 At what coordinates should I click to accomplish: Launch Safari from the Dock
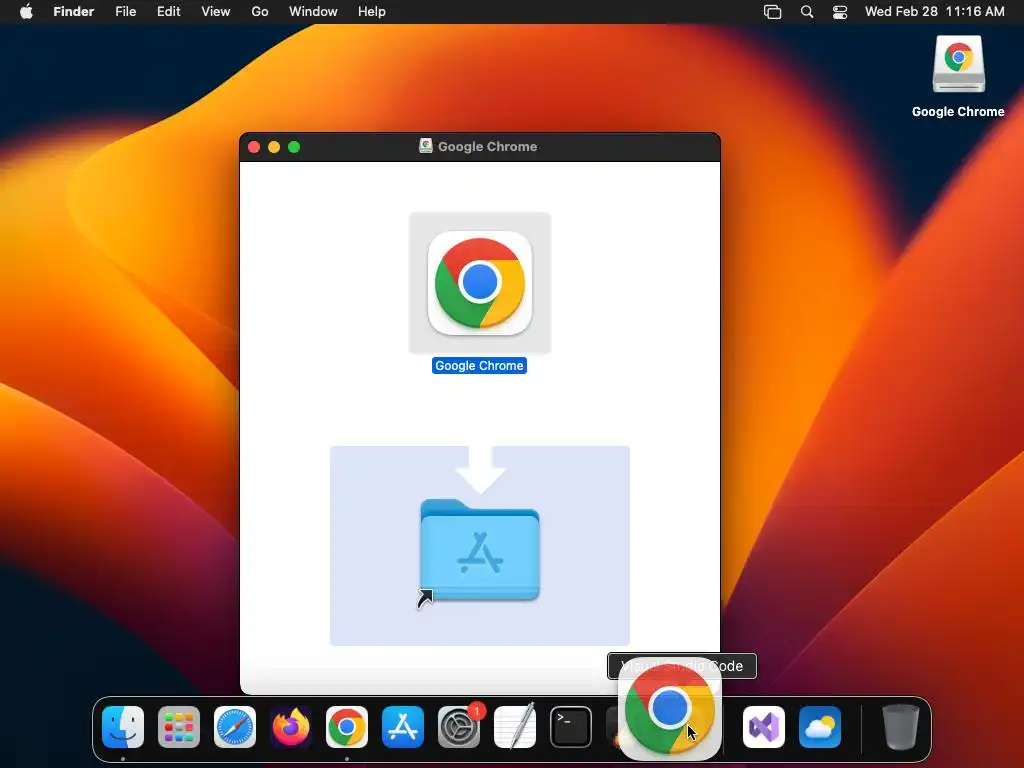click(235, 727)
